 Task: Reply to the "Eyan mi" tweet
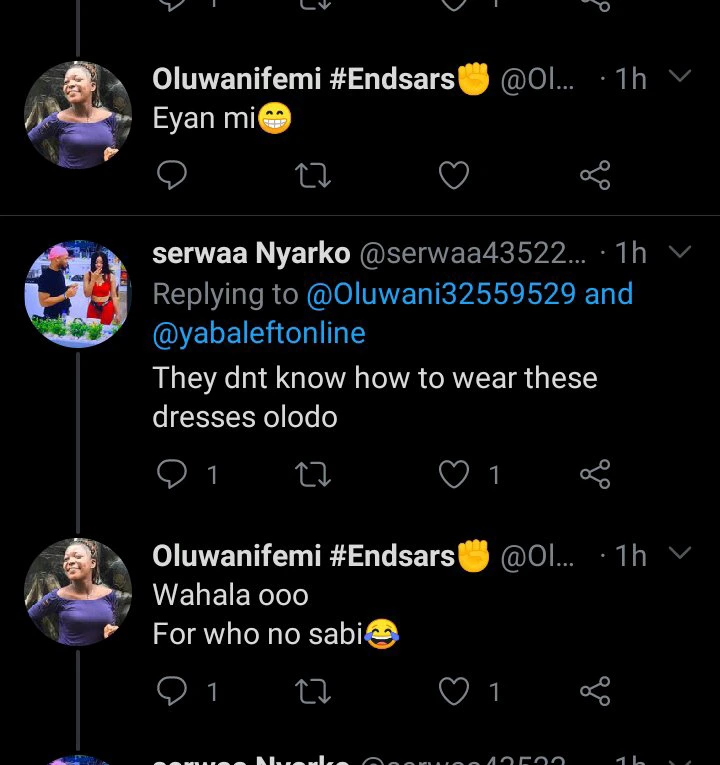[173, 177]
